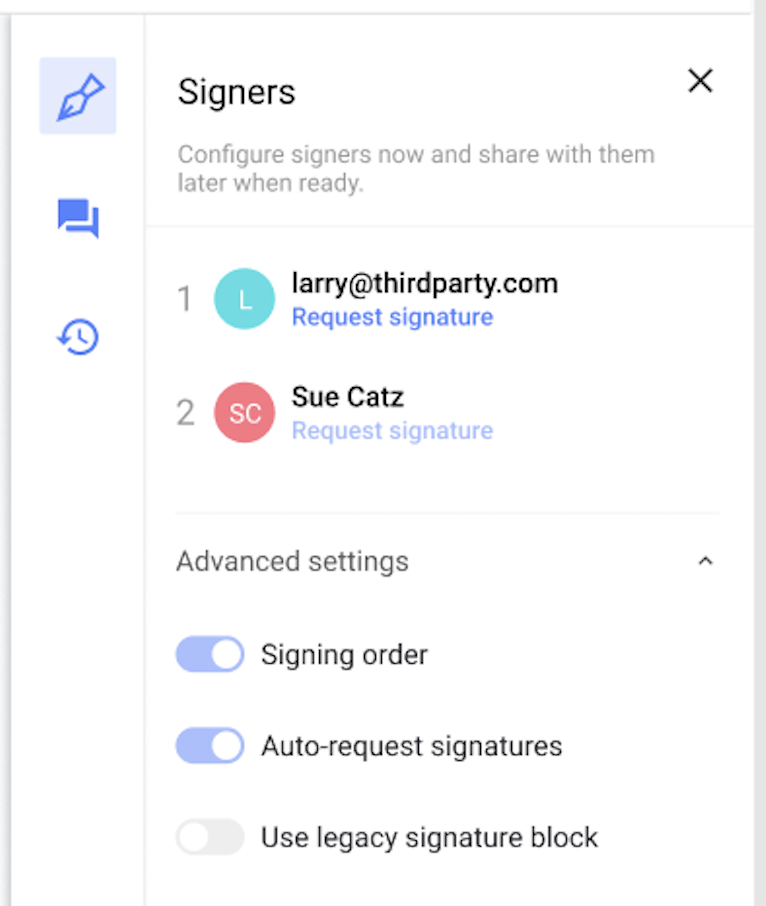766x906 pixels.
Task: Select the teal L signer avatar
Action: coord(244,299)
